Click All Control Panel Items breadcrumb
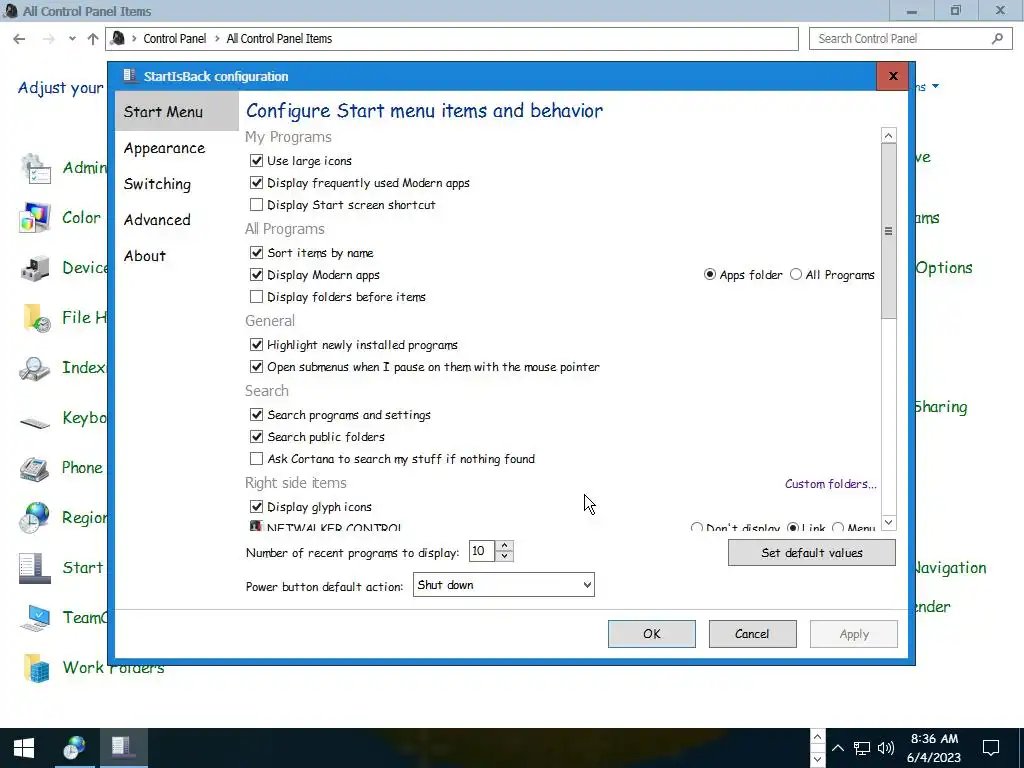The image size is (1024, 768). coord(279,39)
